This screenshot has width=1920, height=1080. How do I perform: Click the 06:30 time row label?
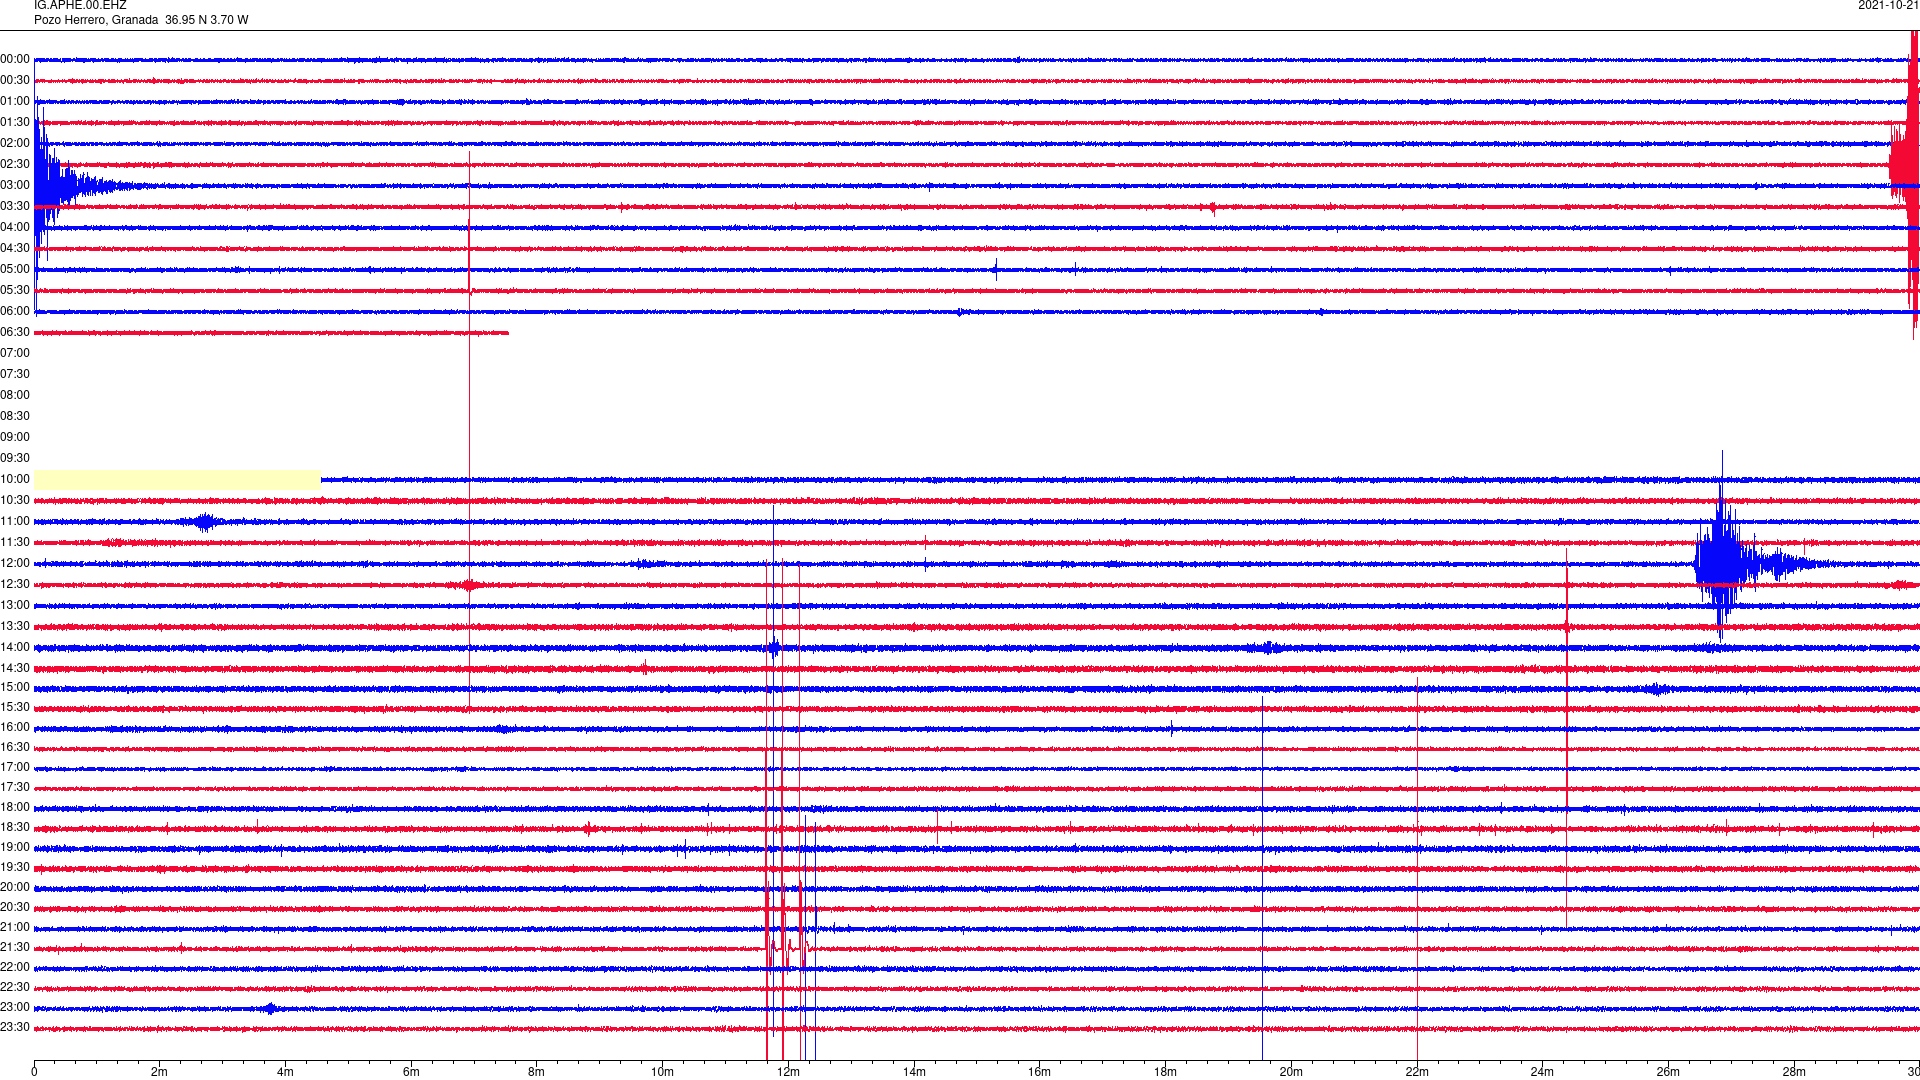(x=15, y=332)
